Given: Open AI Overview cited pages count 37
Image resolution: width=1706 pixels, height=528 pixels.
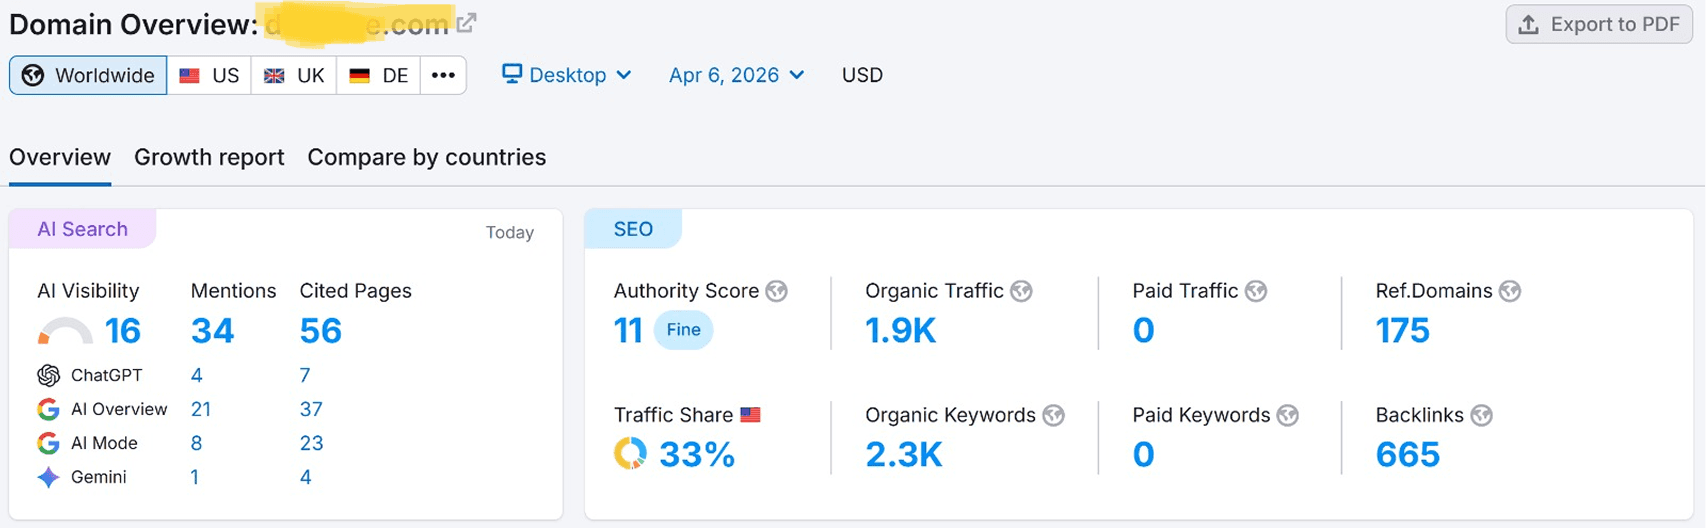Looking at the screenshot, I should coord(311,409).
